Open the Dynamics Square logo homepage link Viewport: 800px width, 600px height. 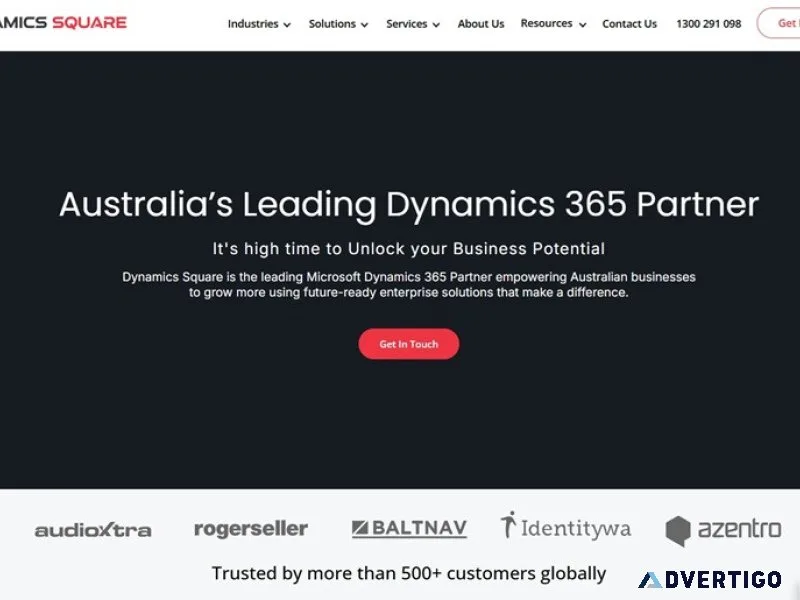[x=63, y=23]
